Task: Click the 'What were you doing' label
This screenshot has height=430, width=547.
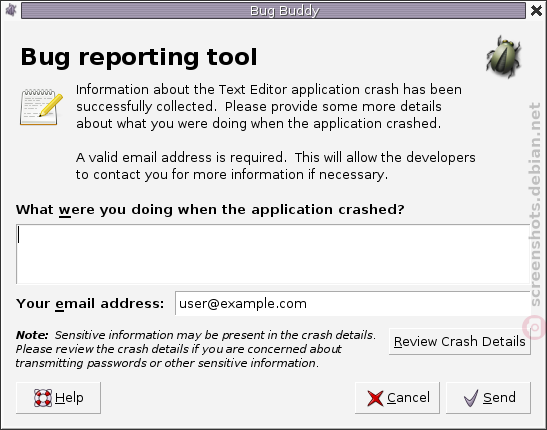Action: click(210, 210)
